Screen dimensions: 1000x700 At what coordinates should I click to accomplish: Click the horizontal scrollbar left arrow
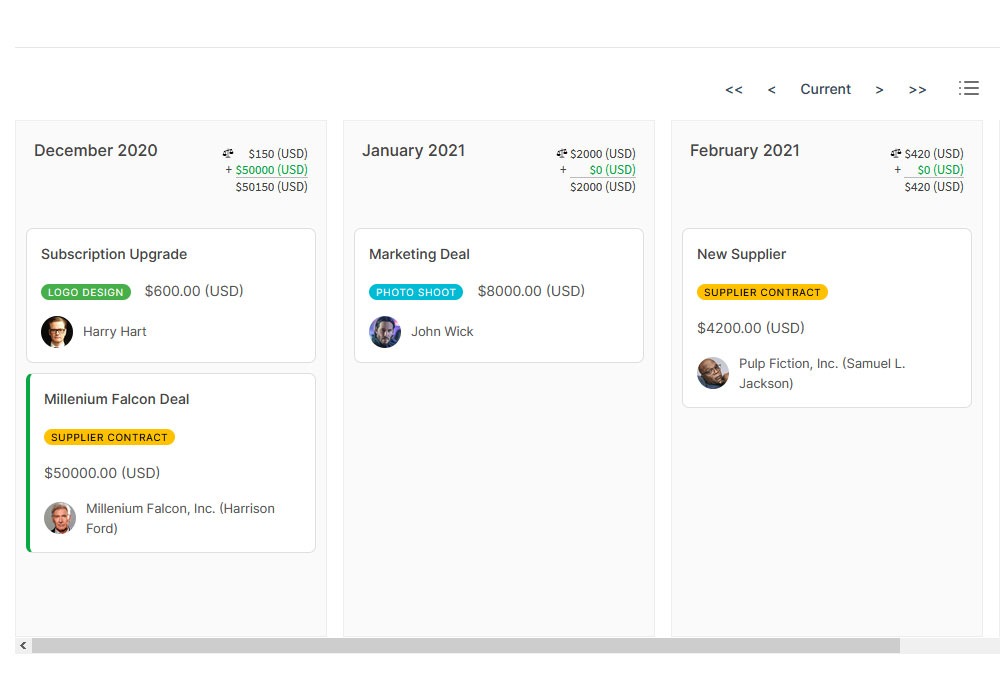(x=23, y=646)
